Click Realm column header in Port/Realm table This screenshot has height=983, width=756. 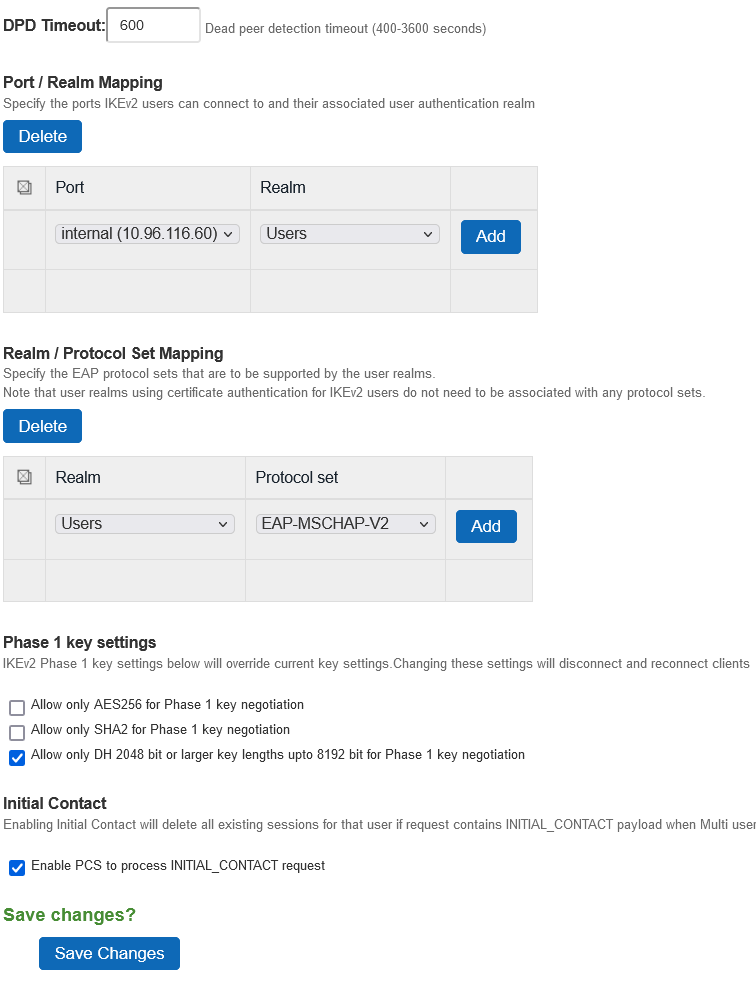[x=283, y=187]
